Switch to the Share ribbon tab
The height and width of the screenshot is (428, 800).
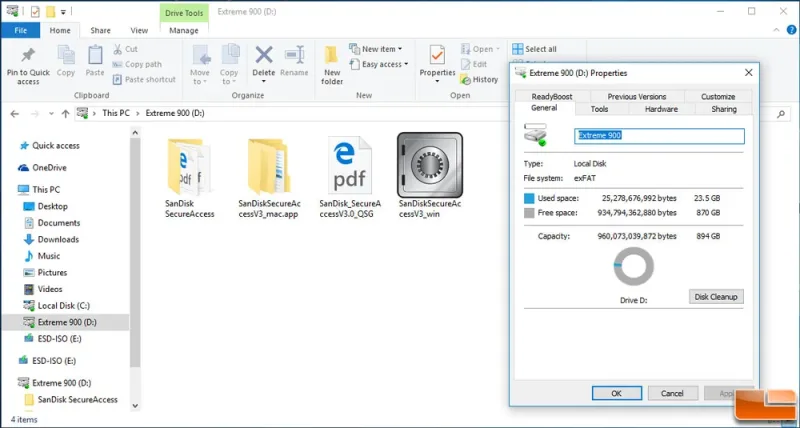[x=101, y=31]
